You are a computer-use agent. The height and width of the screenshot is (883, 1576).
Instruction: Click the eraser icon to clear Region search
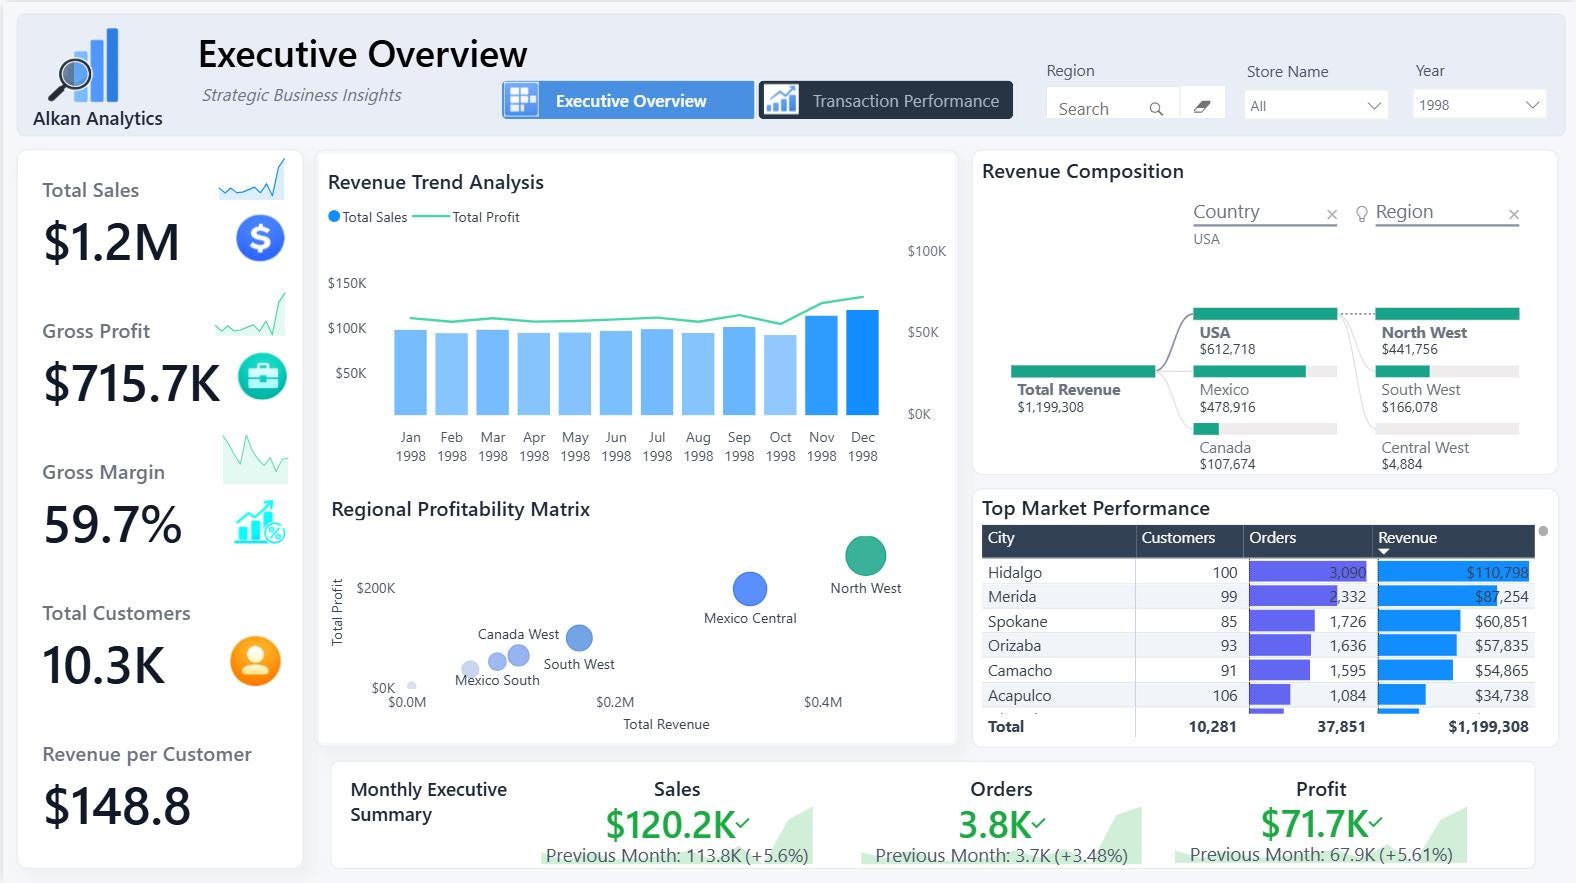pyautogui.click(x=1203, y=106)
